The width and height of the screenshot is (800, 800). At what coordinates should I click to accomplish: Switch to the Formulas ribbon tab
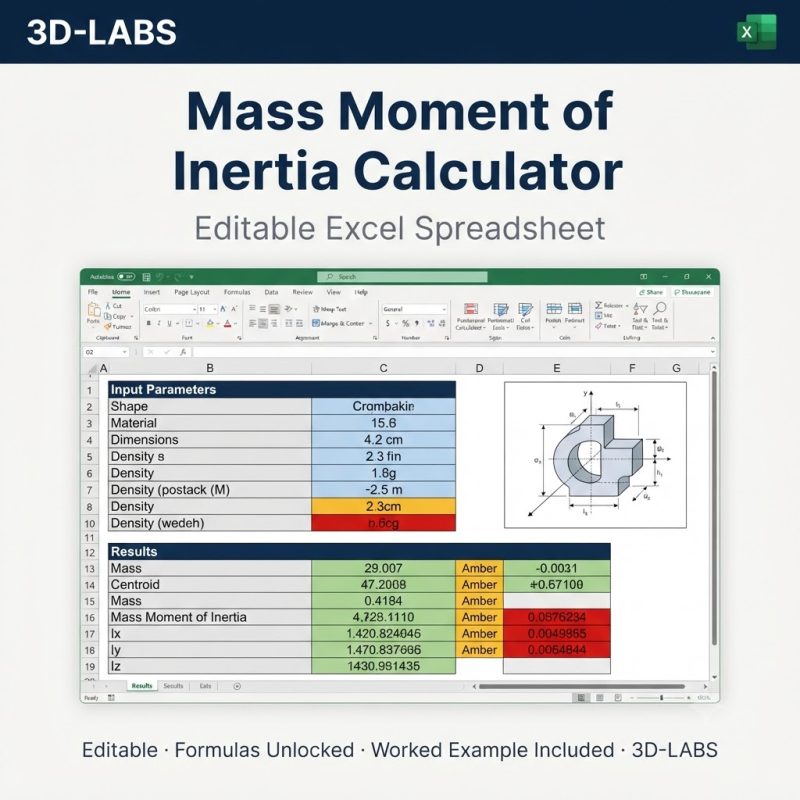click(x=237, y=292)
